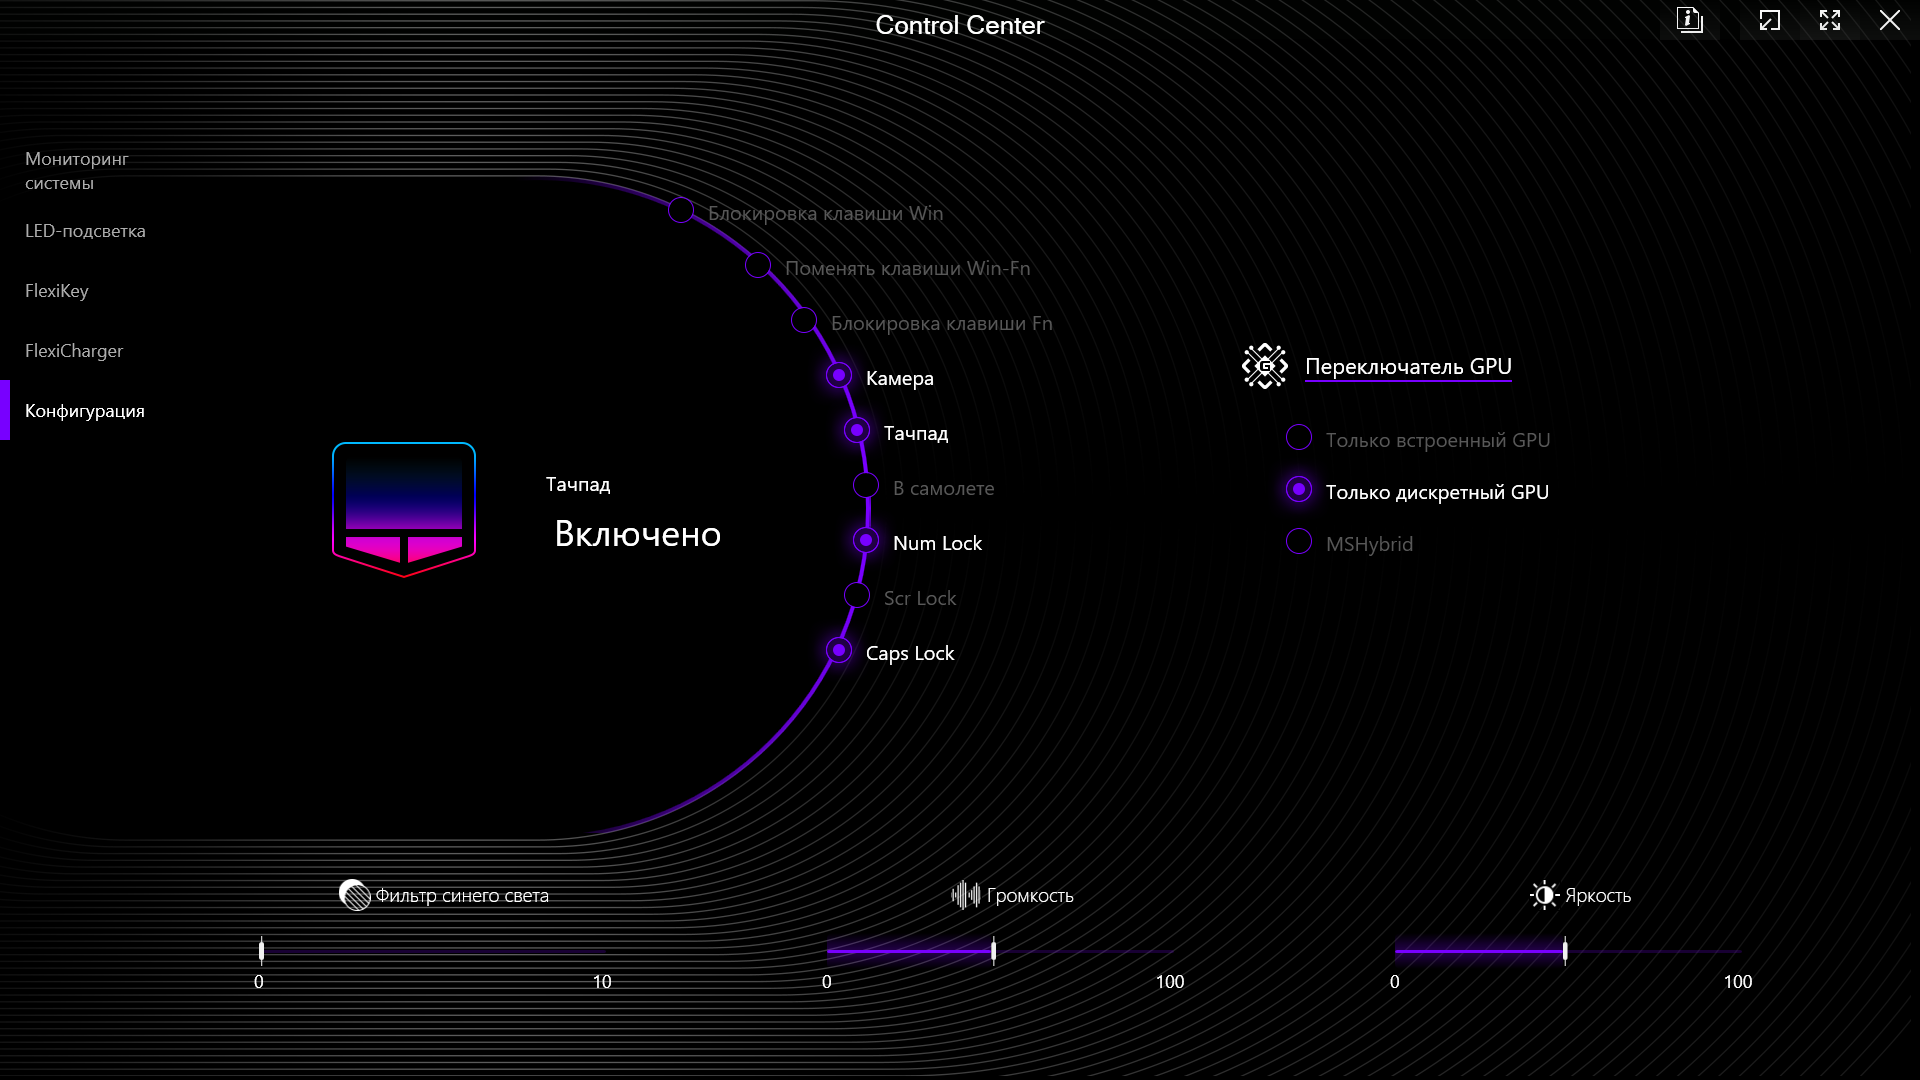This screenshot has height=1080, width=1920.
Task: Toggle the Камера option
Action: [839, 376]
